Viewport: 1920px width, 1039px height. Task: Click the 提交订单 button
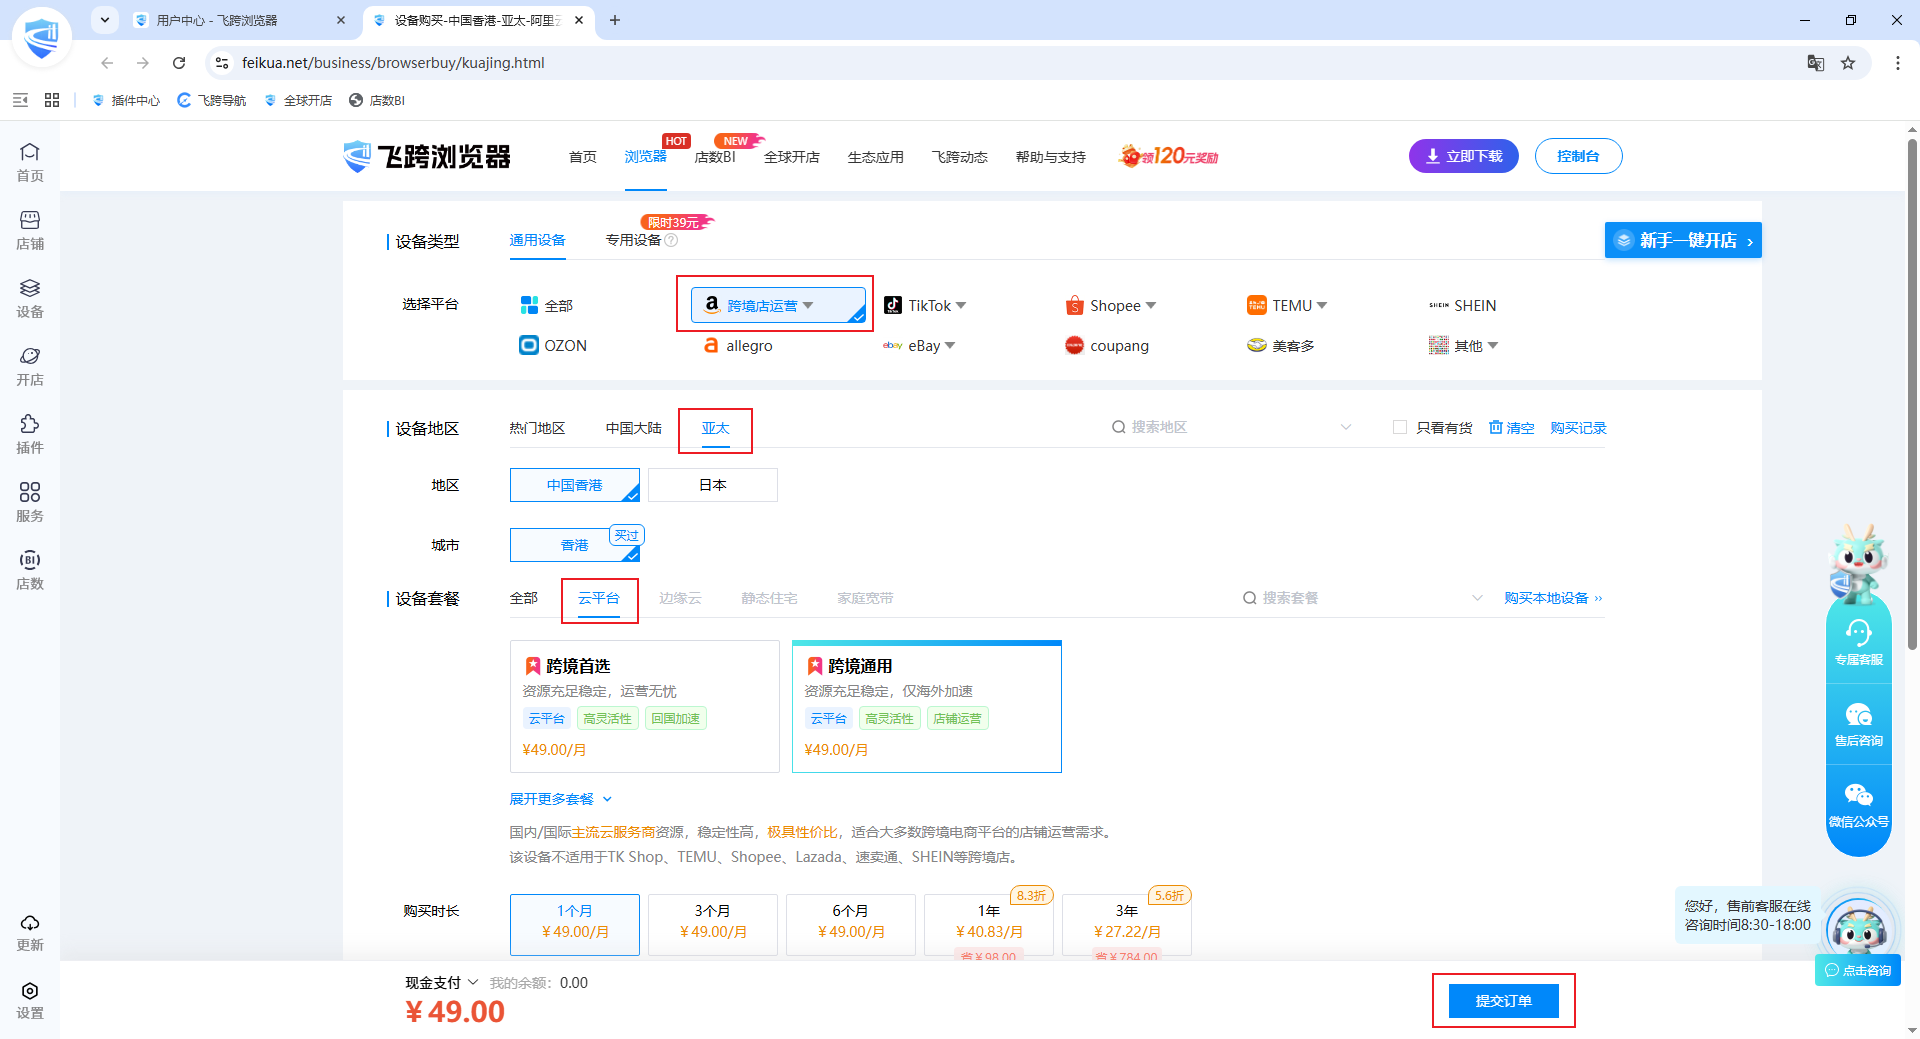[x=1503, y=1001]
